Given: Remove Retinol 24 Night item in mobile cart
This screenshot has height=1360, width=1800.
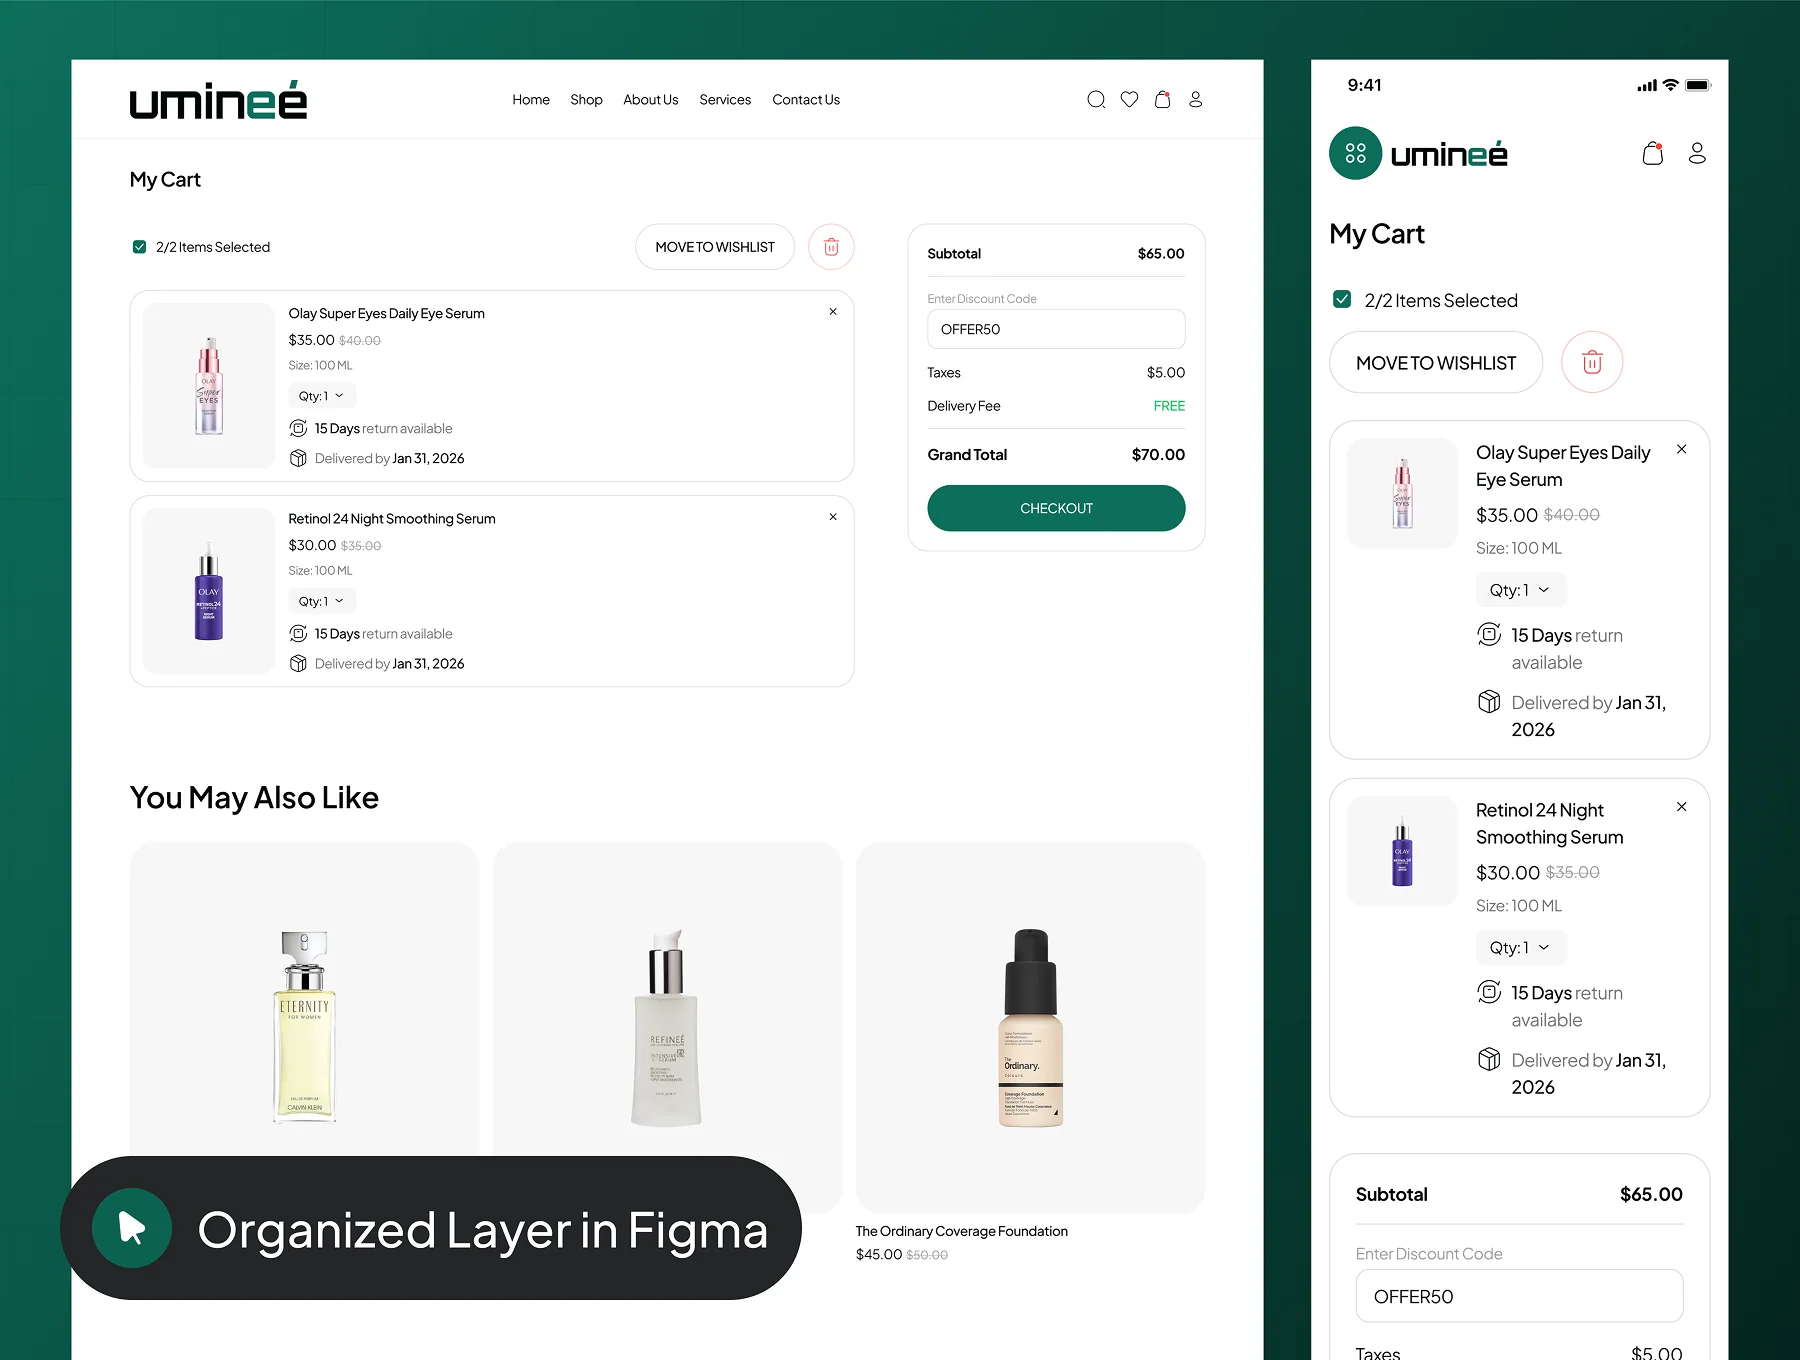Looking at the screenshot, I should click(x=1682, y=807).
